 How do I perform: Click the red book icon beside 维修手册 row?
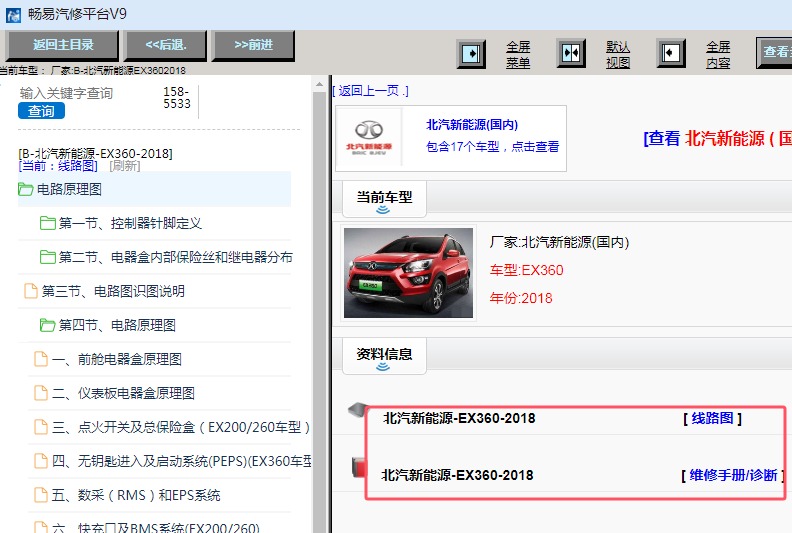(360, 467)
